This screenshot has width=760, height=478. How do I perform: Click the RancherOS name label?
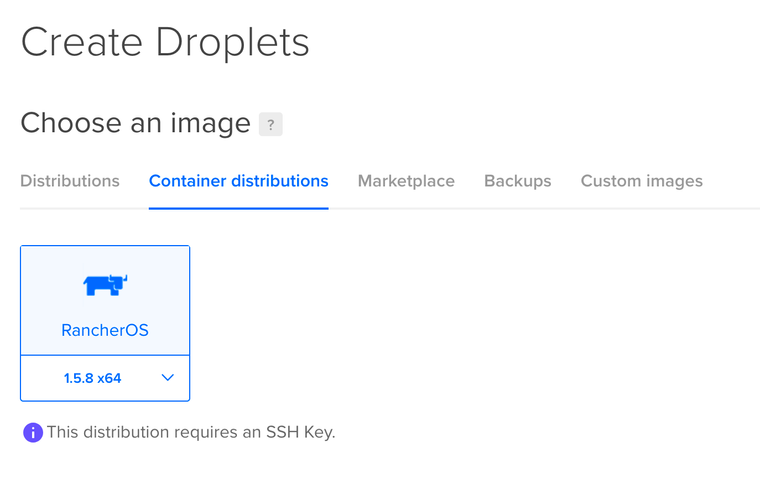tap(105, 330)
